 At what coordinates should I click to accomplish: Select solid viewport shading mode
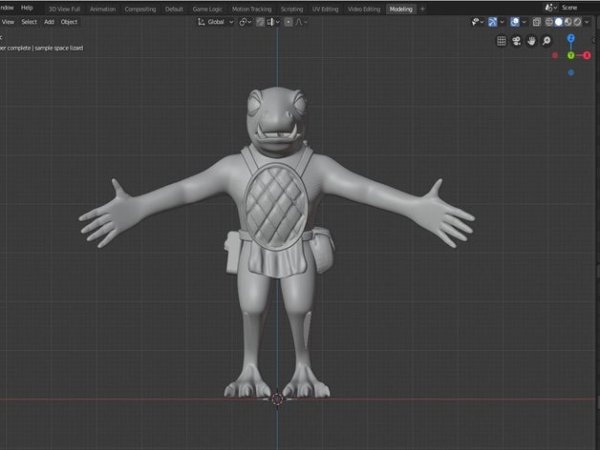(559, 21)
